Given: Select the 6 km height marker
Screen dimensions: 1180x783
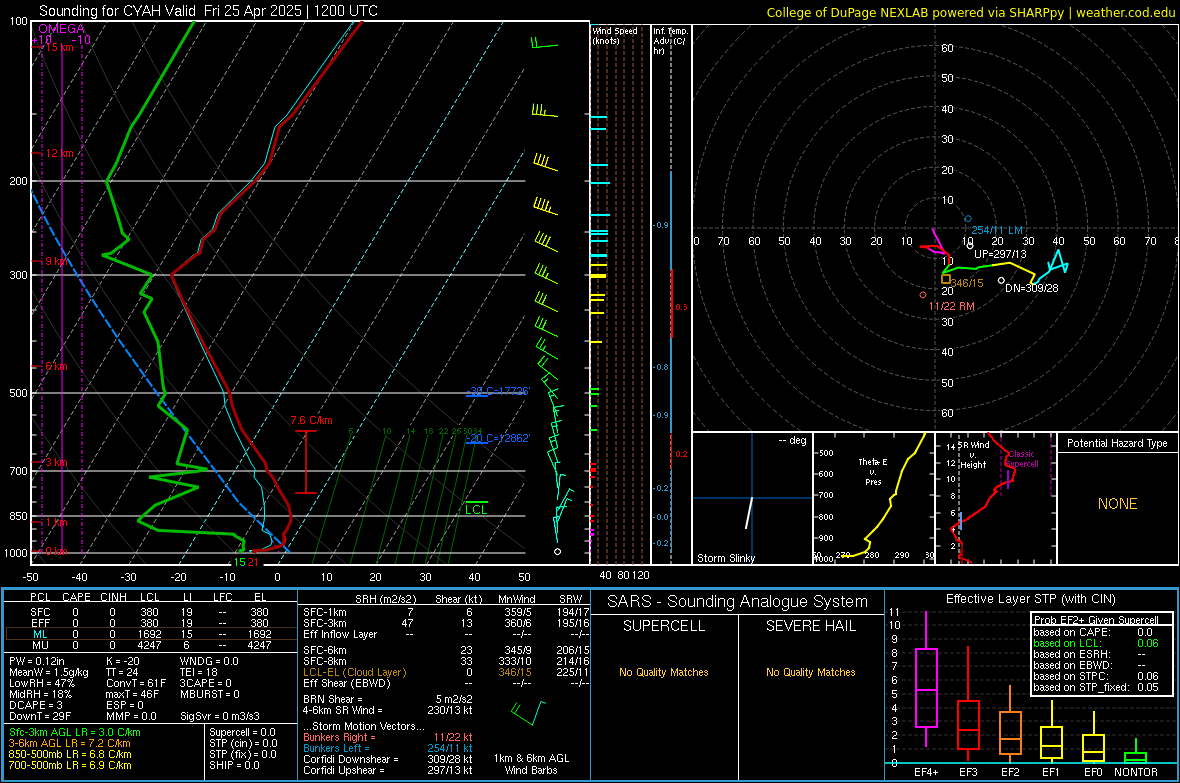Looking at the screenshot, I should 56,366.
